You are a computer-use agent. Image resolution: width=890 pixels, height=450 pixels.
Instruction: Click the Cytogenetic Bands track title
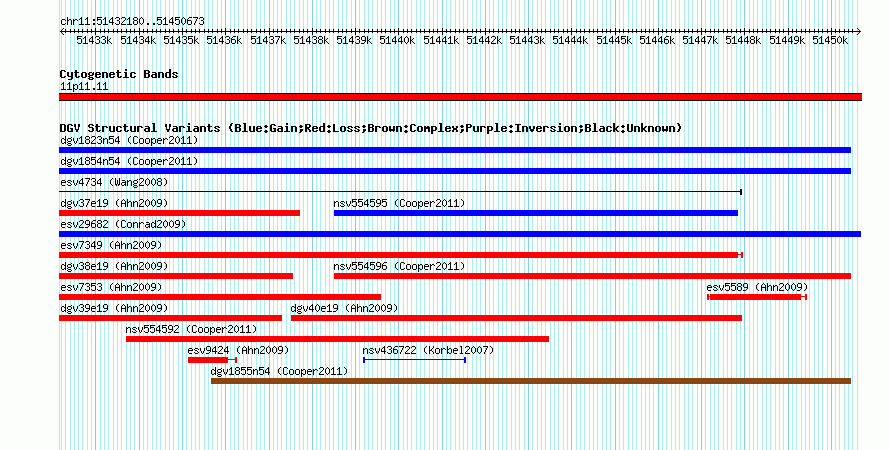coord(119,74)
